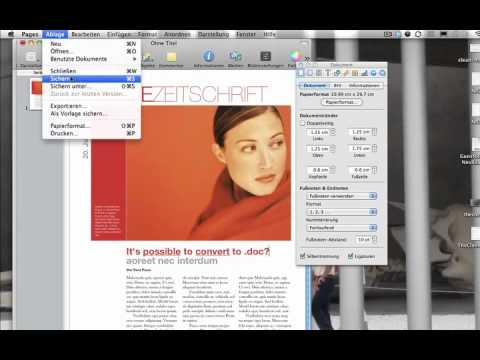Open the Anordnen menu

pyautogui.click(x=177, y=34)
